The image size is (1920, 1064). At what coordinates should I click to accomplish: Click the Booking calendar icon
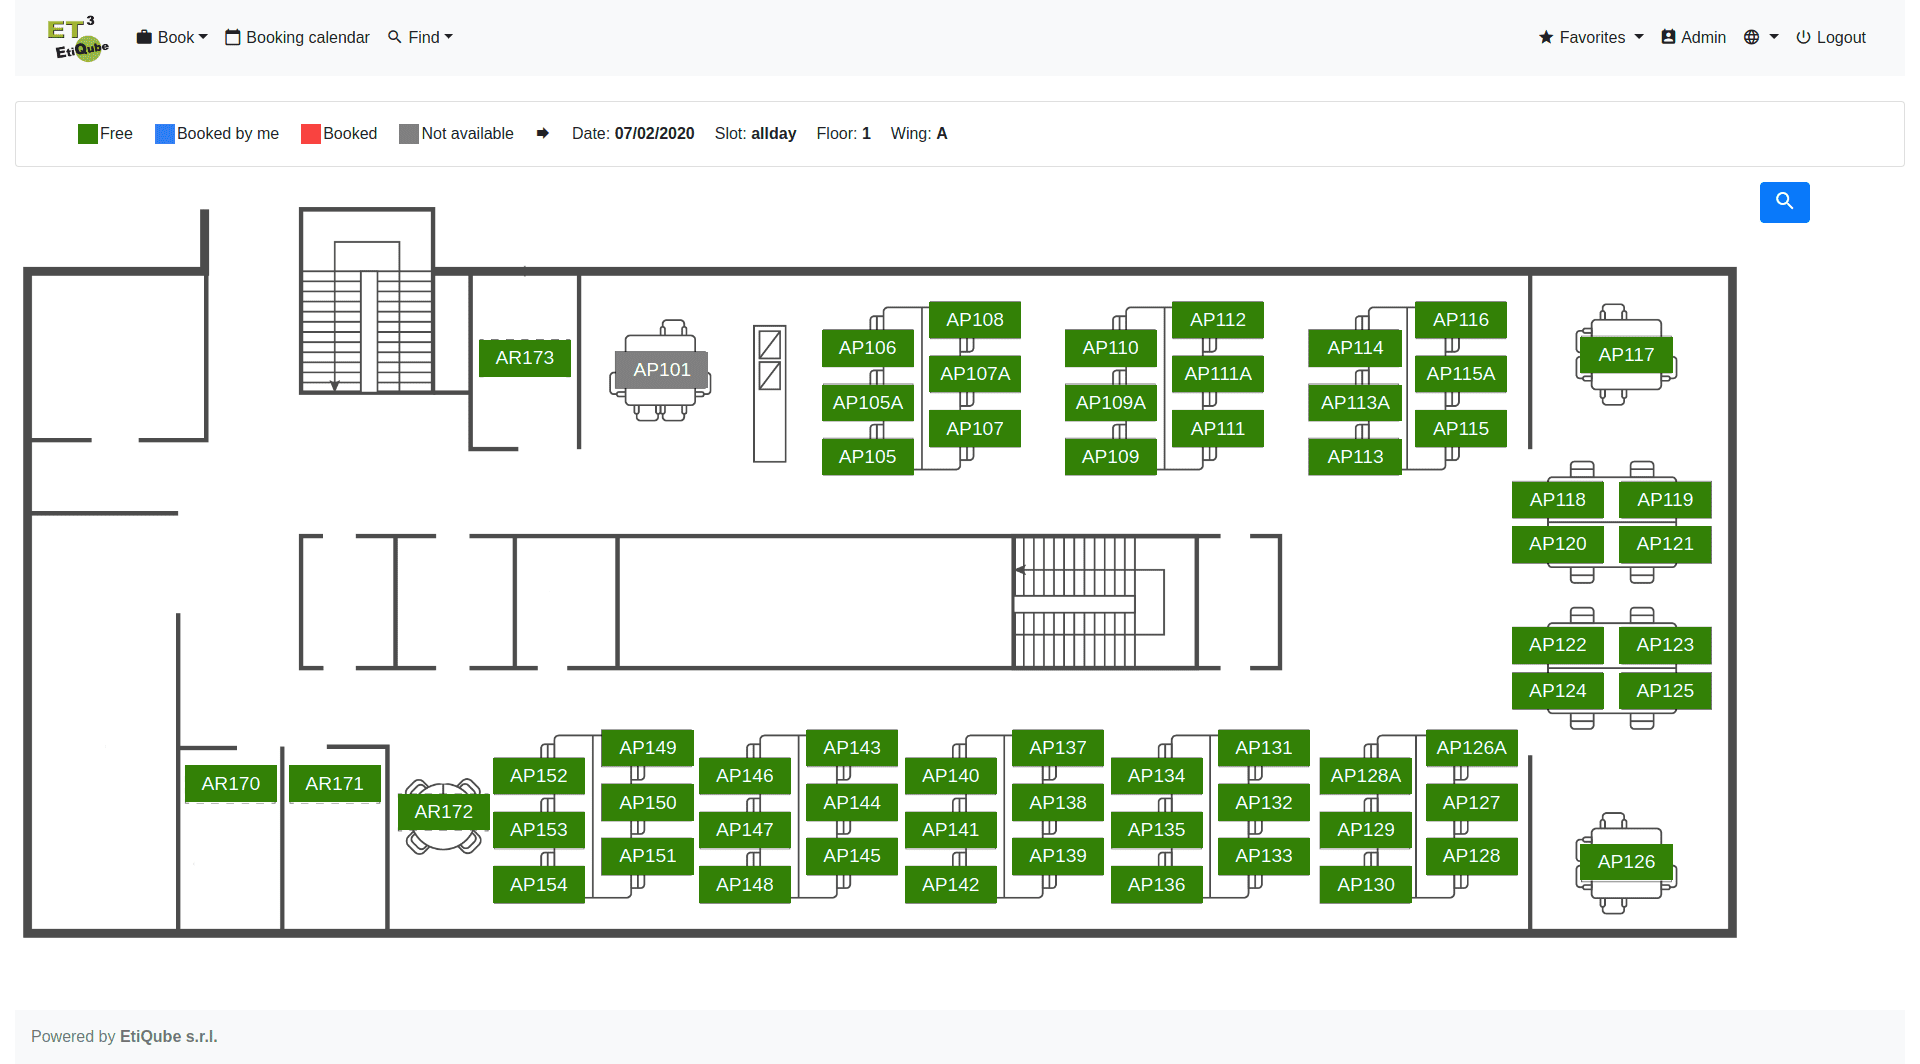tap(233, 37)
